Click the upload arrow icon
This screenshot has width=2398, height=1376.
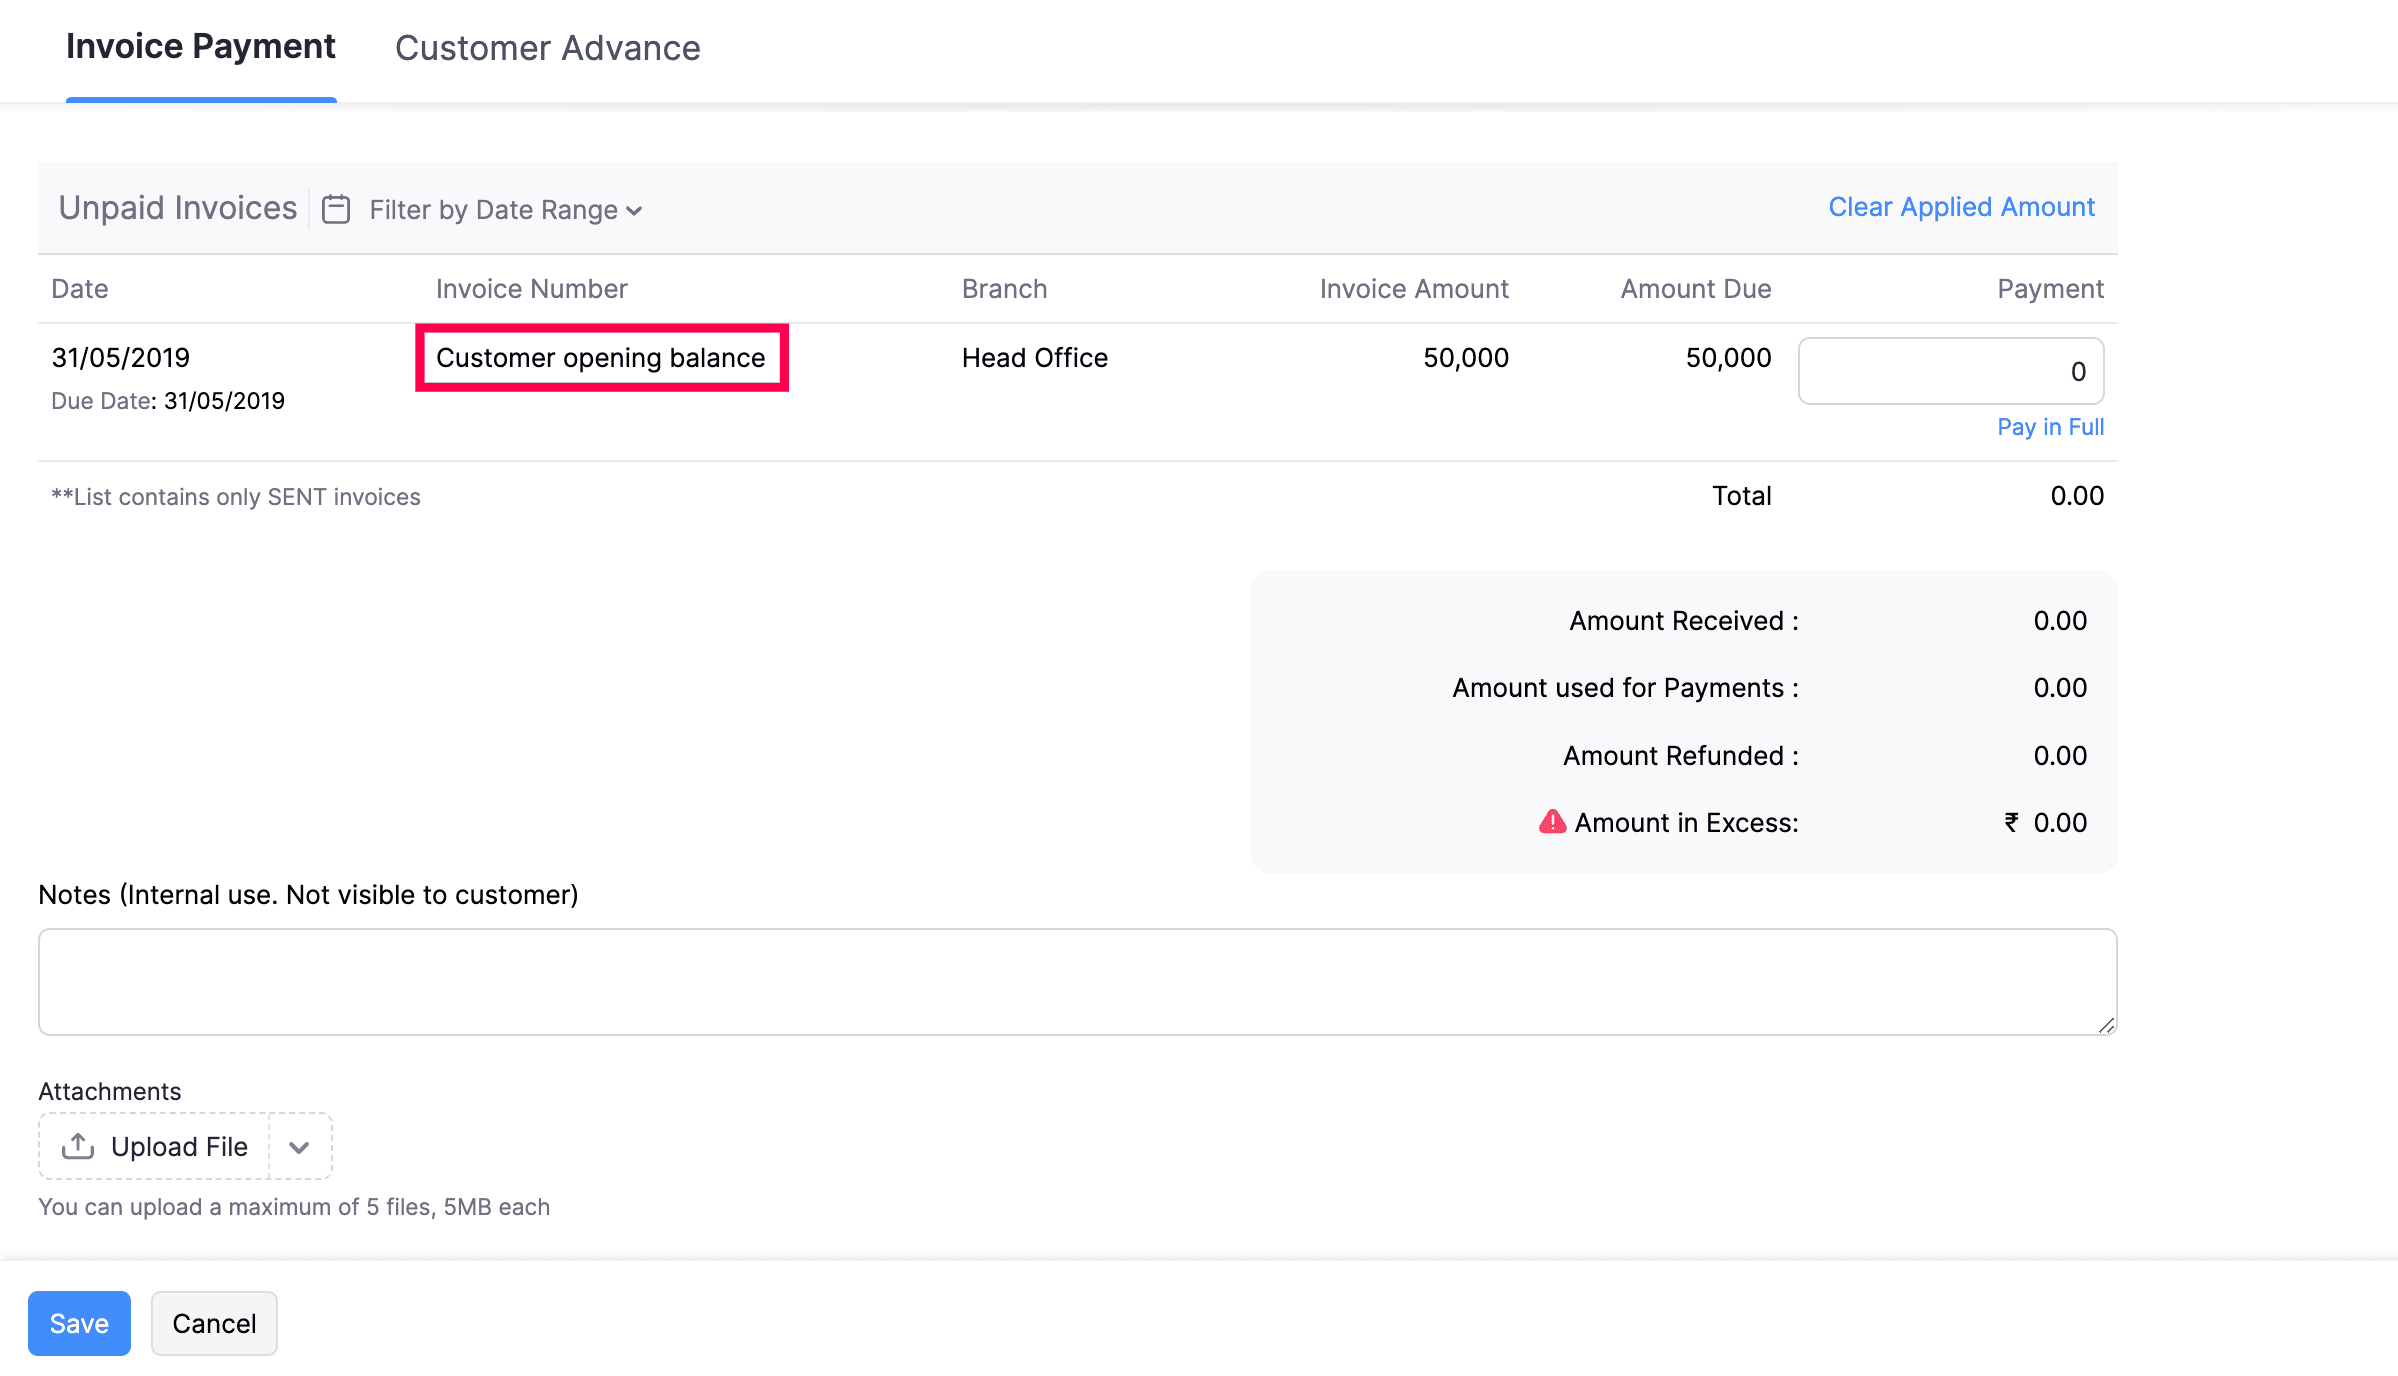coord(78,1146)
